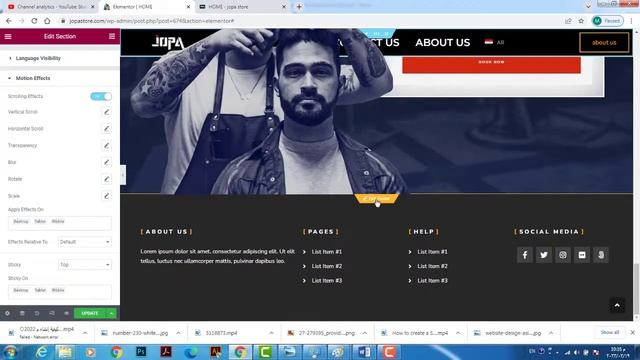This screenshot has height=360, width=640.
Task: Open the Update save options arrow
Action: pos(111,313)
